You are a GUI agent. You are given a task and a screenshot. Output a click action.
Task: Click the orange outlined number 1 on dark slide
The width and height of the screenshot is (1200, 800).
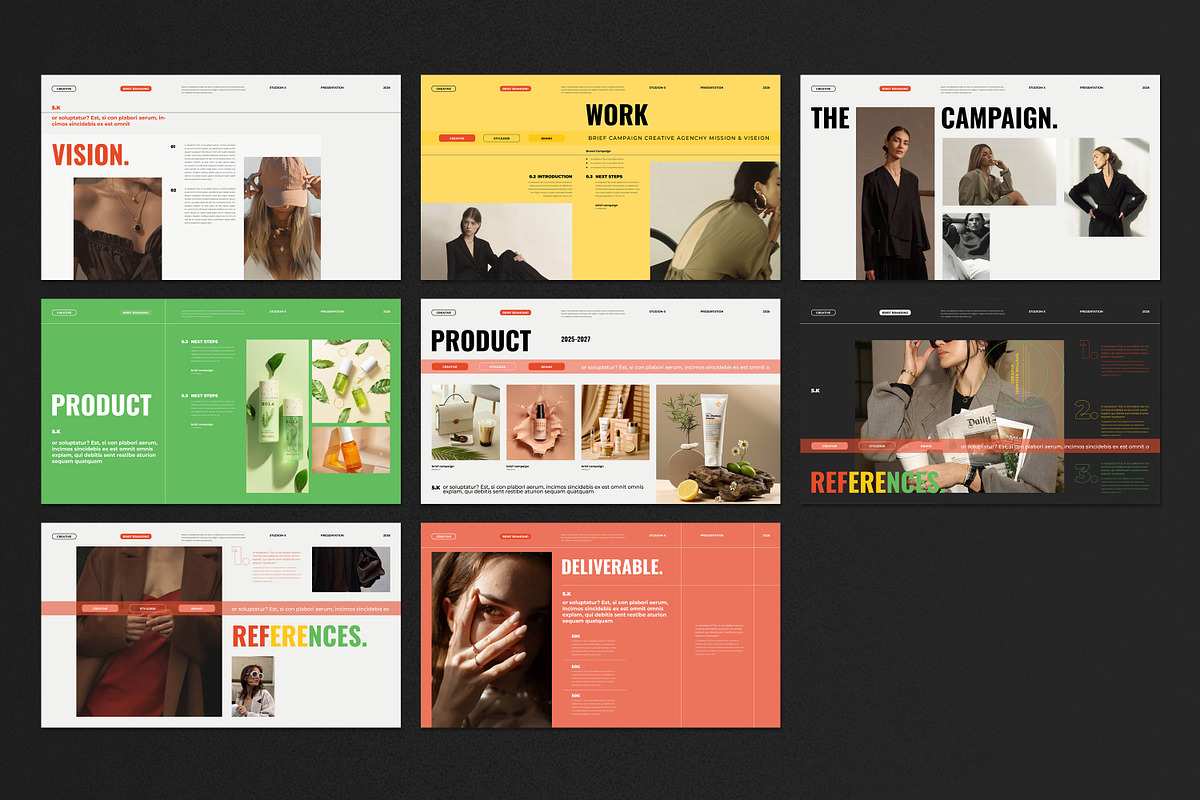coord(1087,351)
